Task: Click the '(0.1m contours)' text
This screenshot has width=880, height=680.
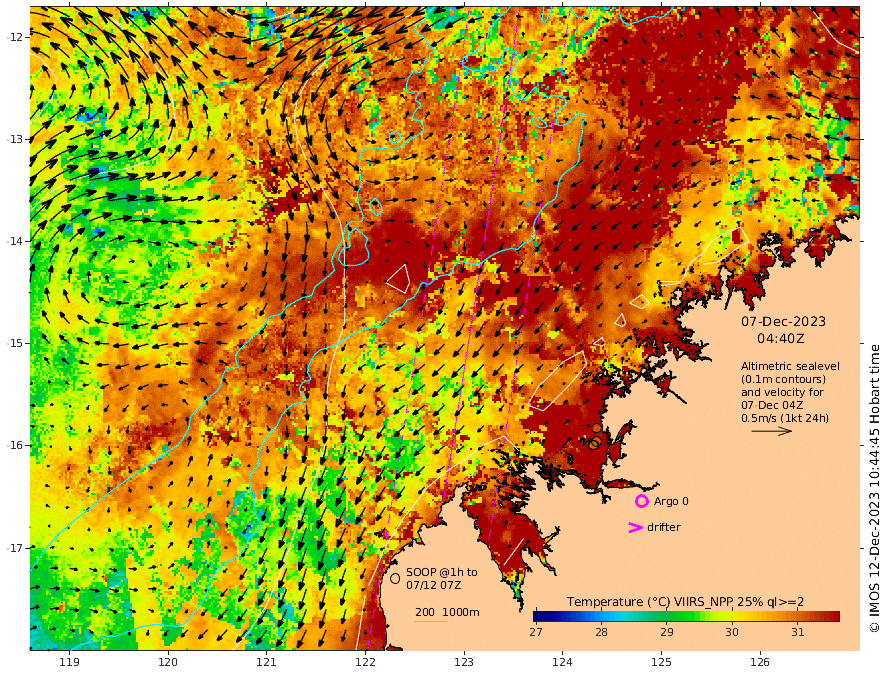Action: click(x=783, y=379)
